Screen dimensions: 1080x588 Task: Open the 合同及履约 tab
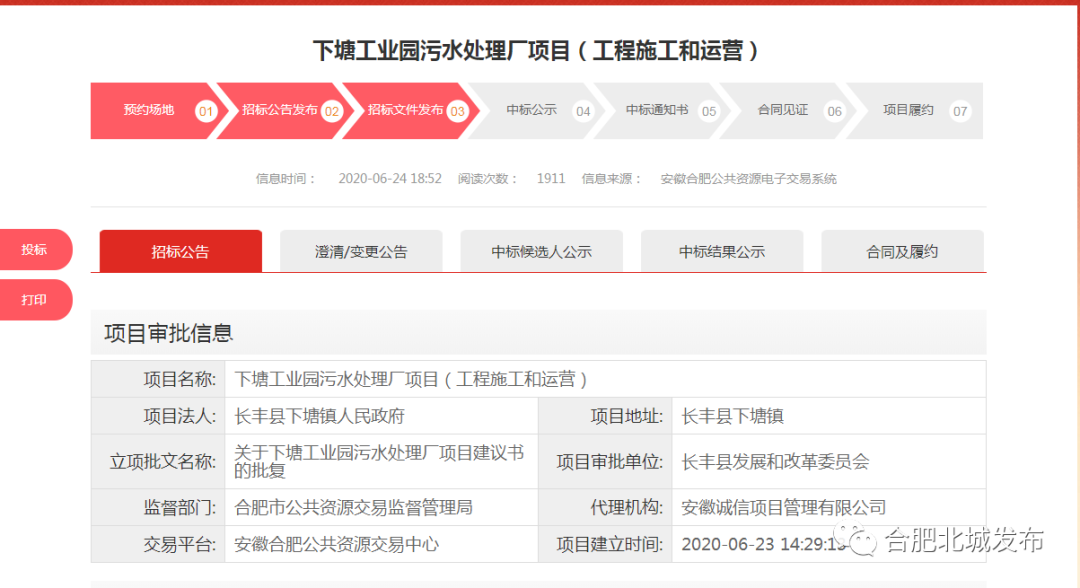point(902,252)
